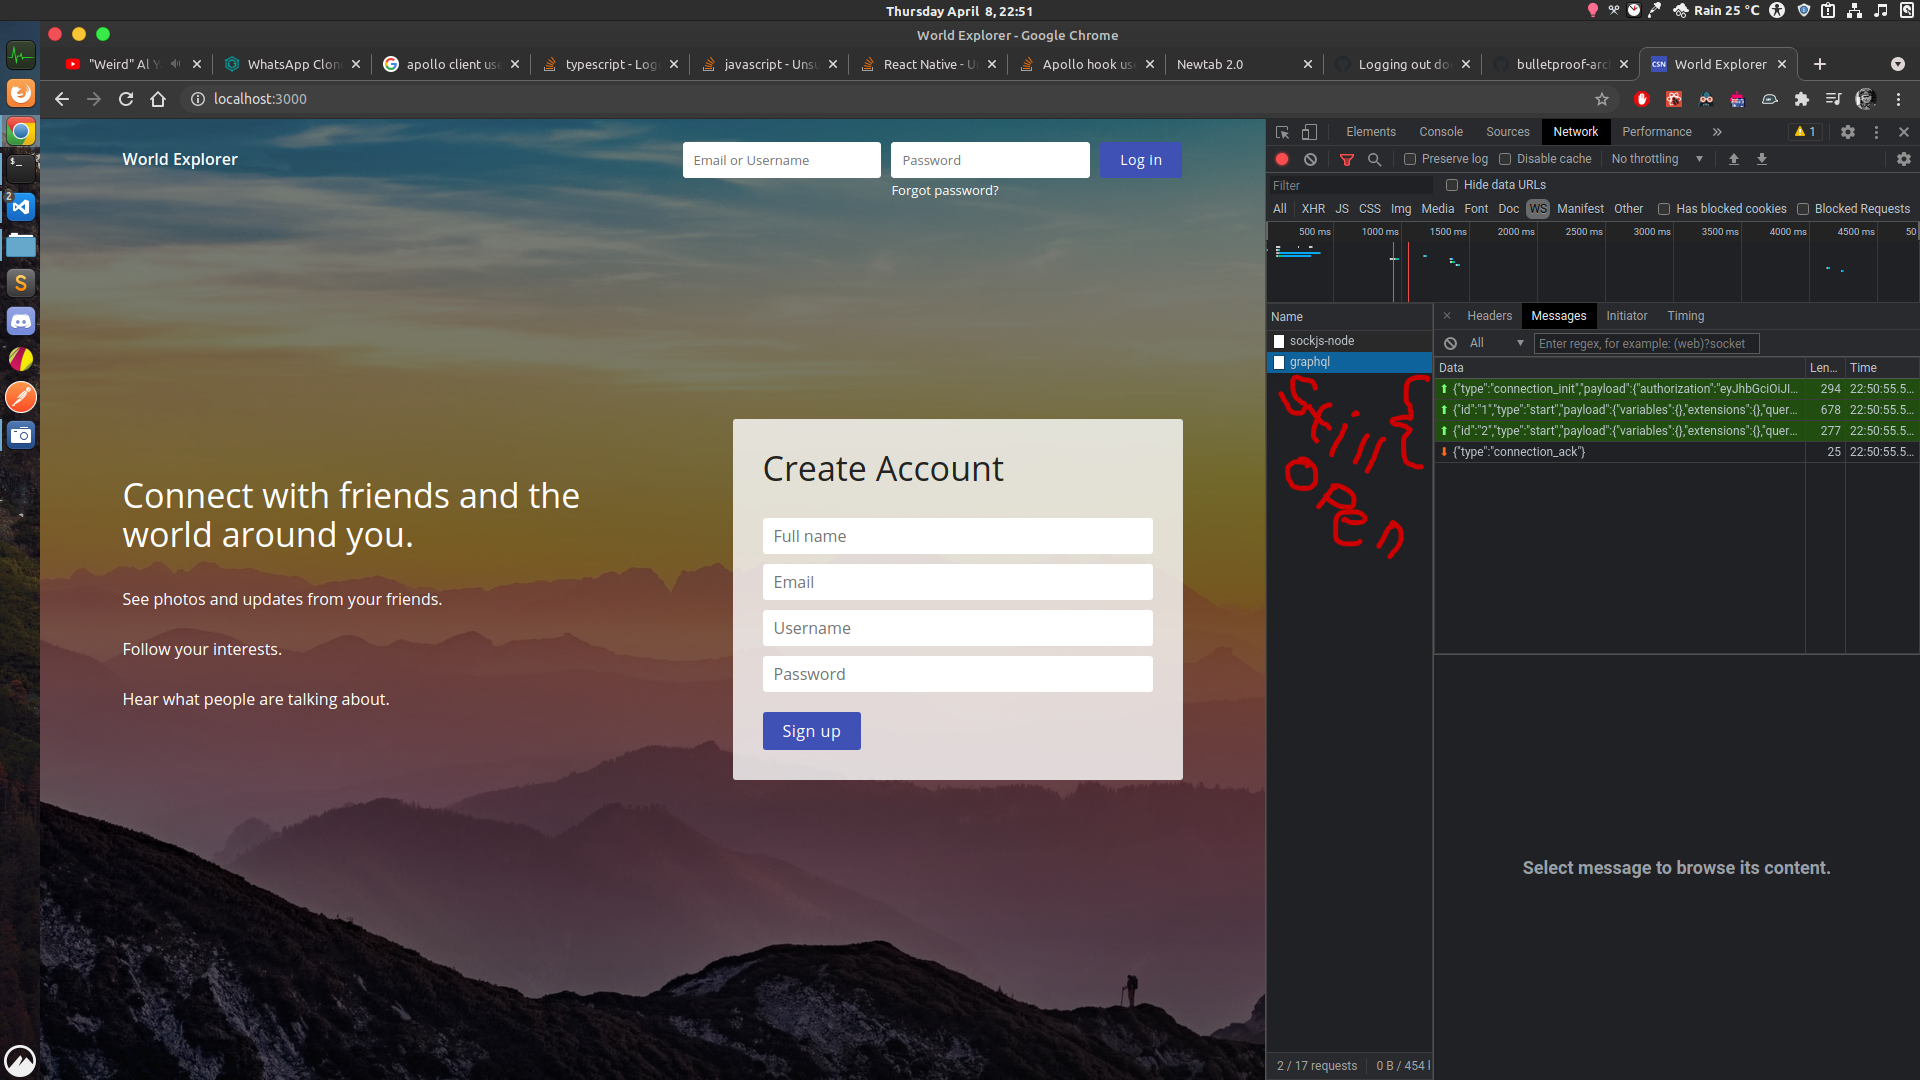Export the HAR file via download icon
The width and height of the screenshot is (1920, 1080).
(1762, 159)
